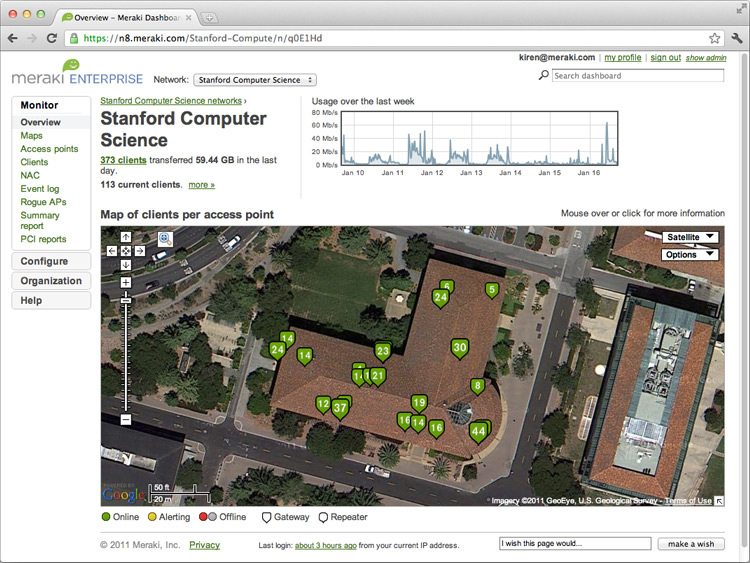Screen dimensions: 750x563
Task: Open Terms of Use on the map
Action: [688, 501]
